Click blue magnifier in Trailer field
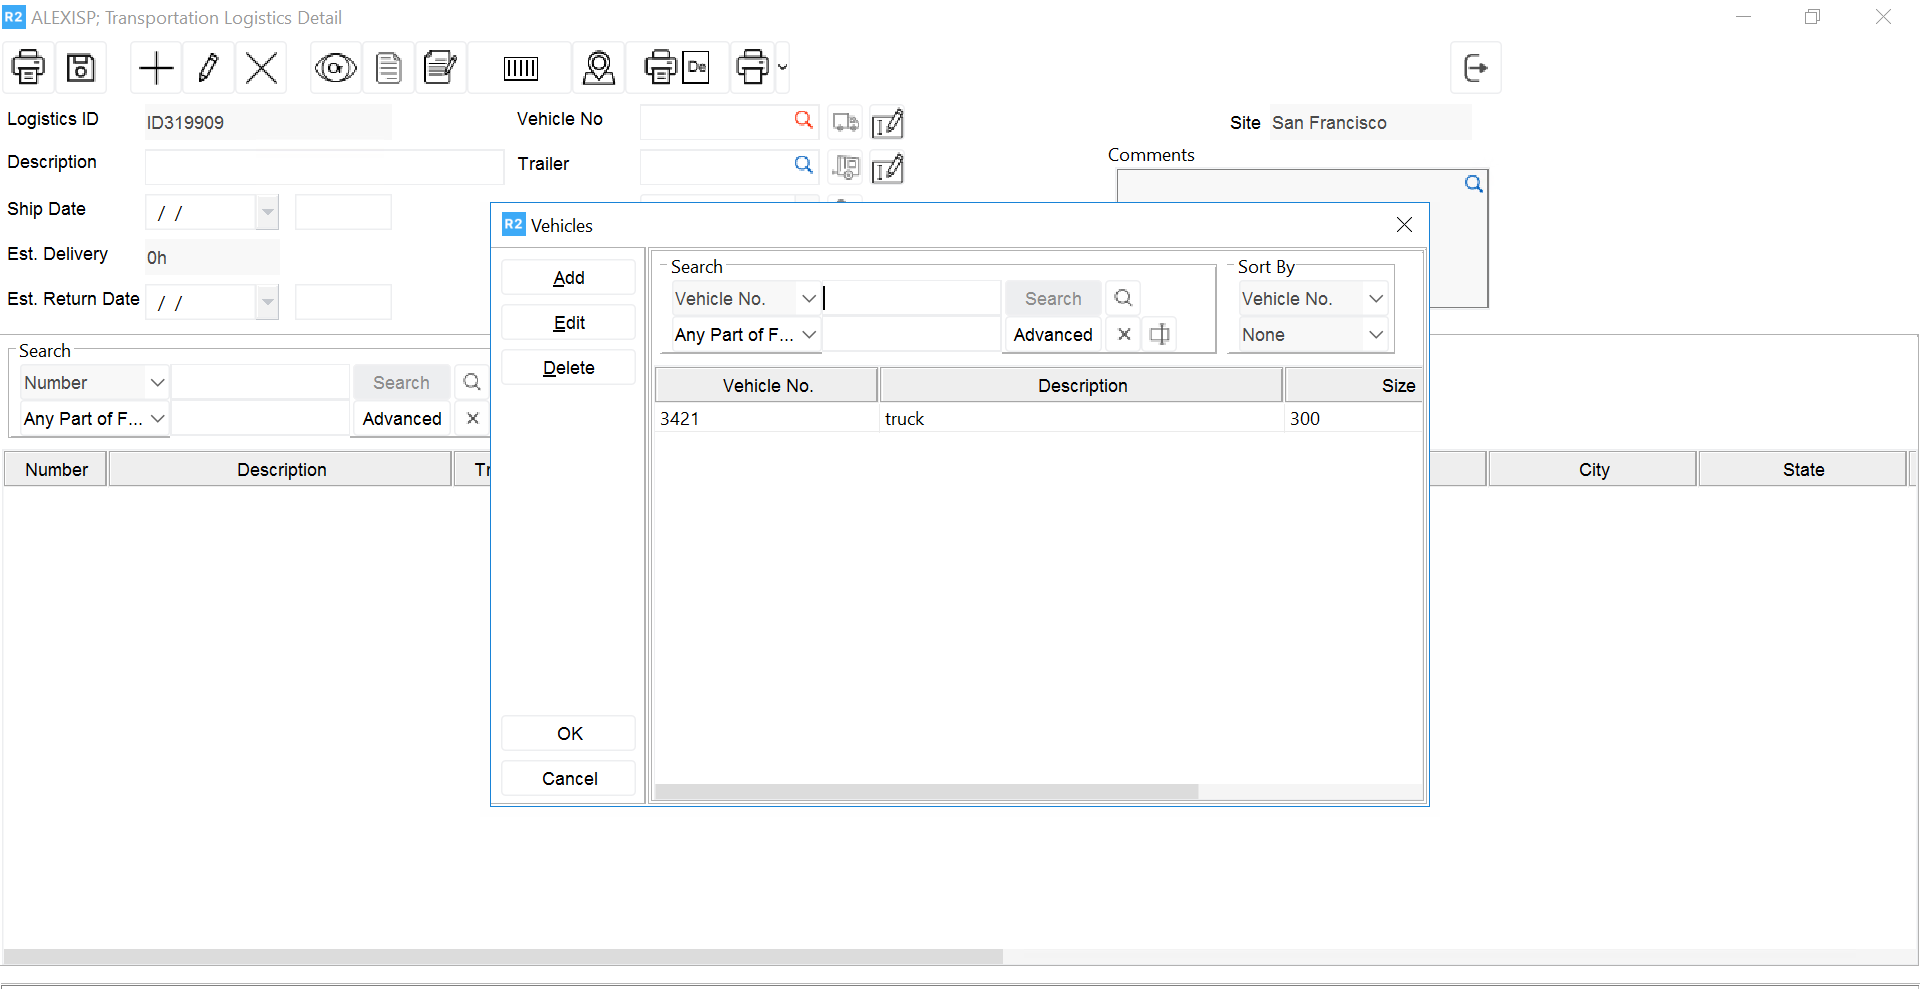 [x=803, y=165]
